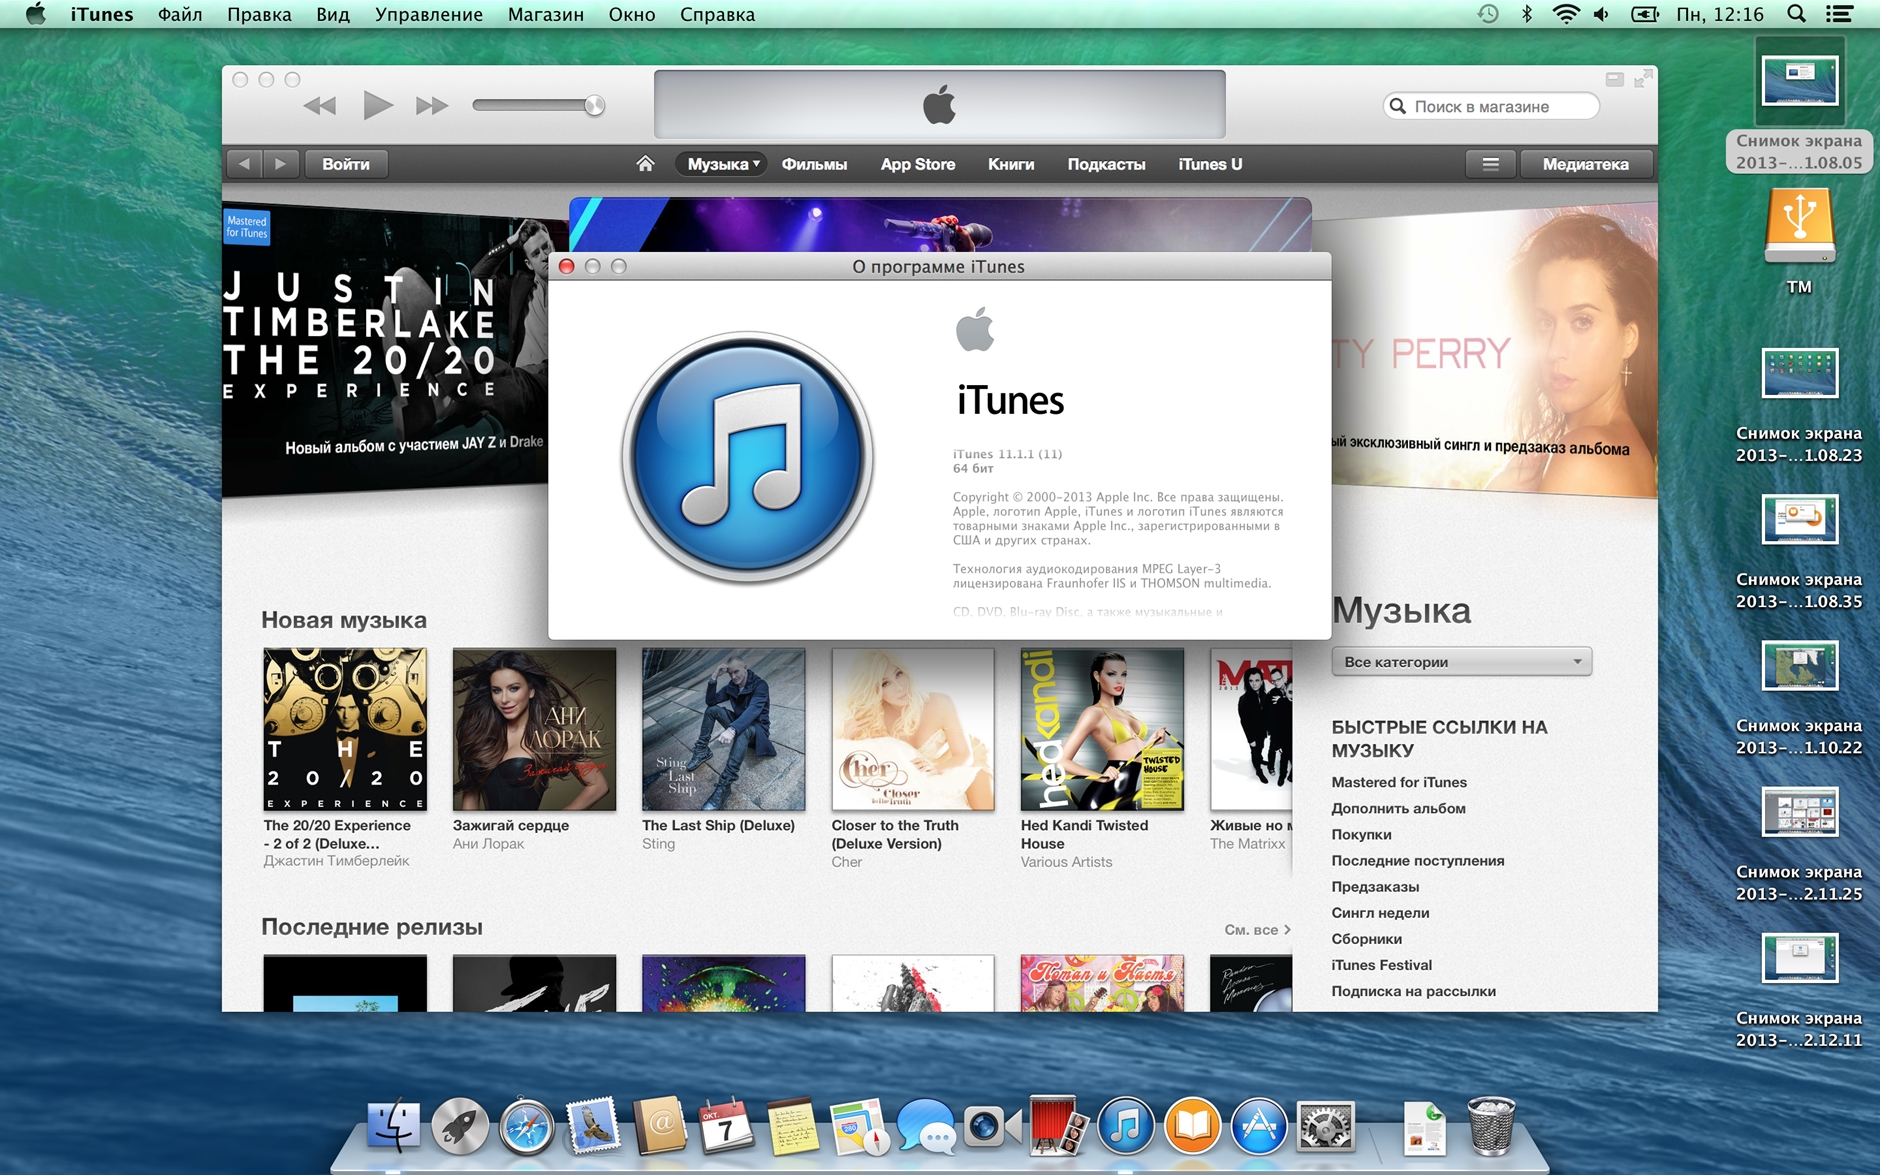Switch to the App Store tab in iTunes

918,164
